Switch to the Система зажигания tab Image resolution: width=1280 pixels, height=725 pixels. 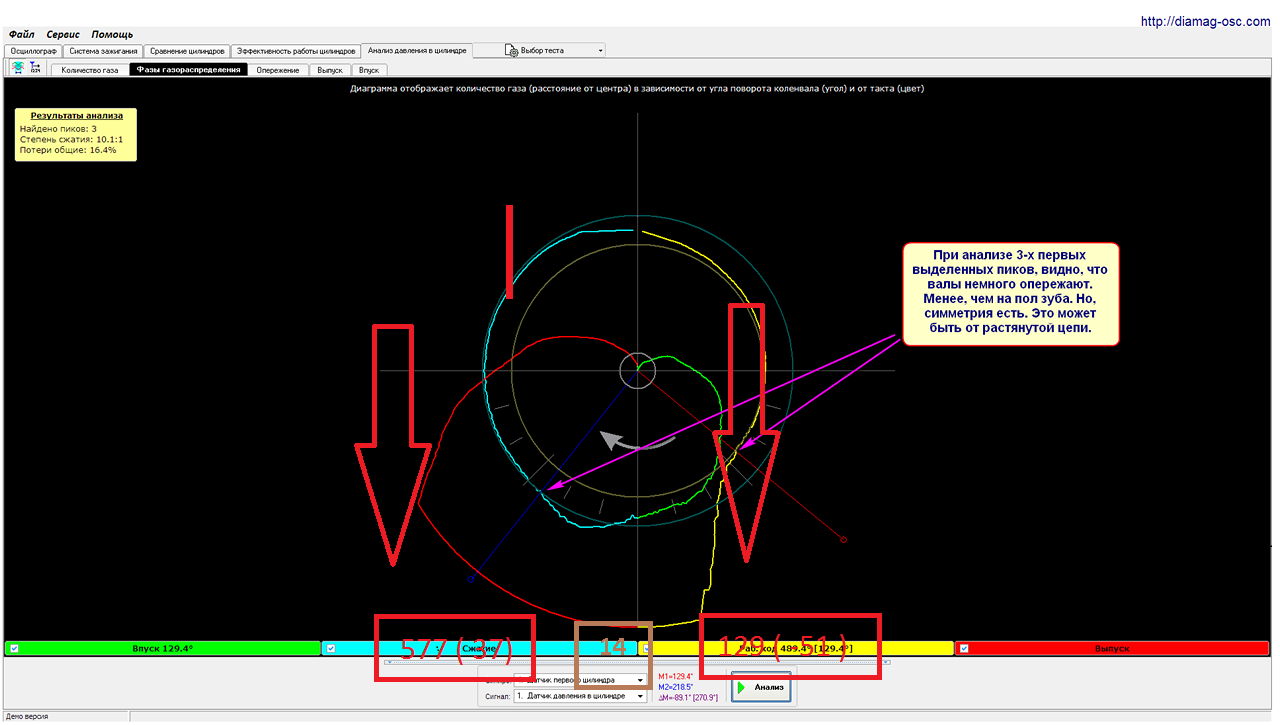pyautogui.click(x=102, y=50)
